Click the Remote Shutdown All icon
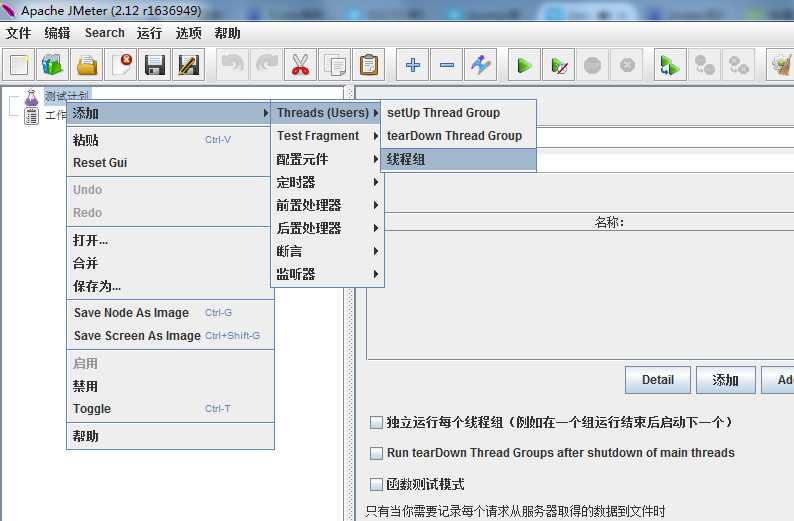794x521 pixels. 738,65
